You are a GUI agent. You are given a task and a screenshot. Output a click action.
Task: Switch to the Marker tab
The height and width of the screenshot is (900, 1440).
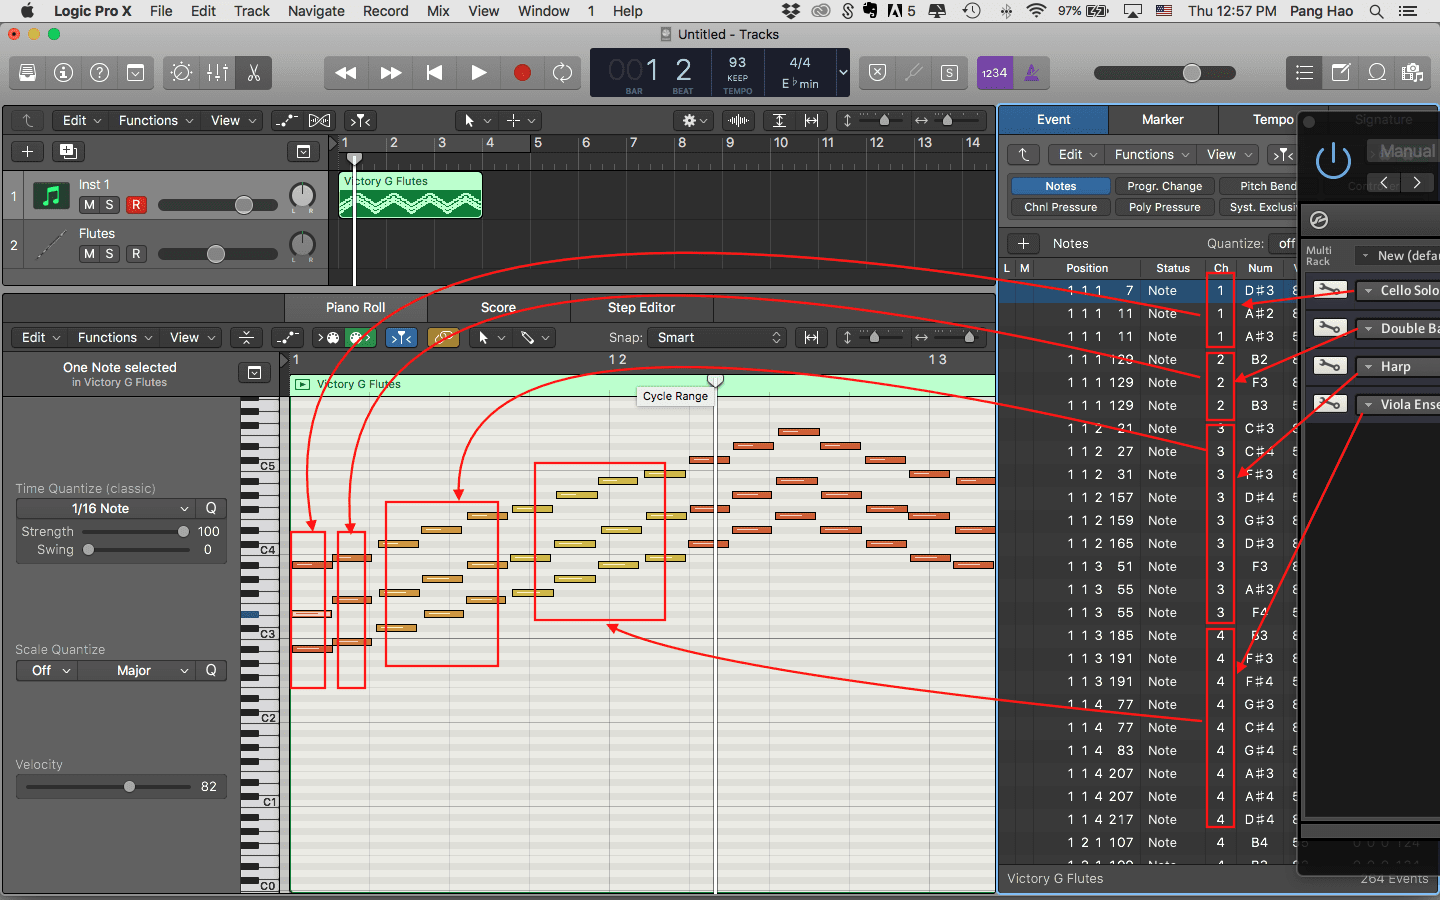pyautogui.click(x=1163, y=120)
